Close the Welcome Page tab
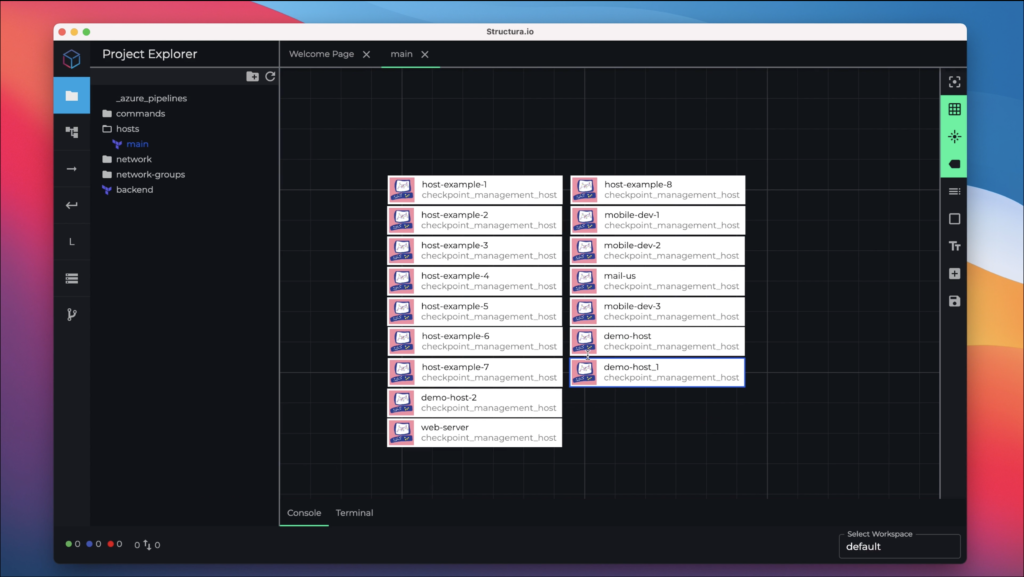The image size is (1024, 577). [366, 54]
